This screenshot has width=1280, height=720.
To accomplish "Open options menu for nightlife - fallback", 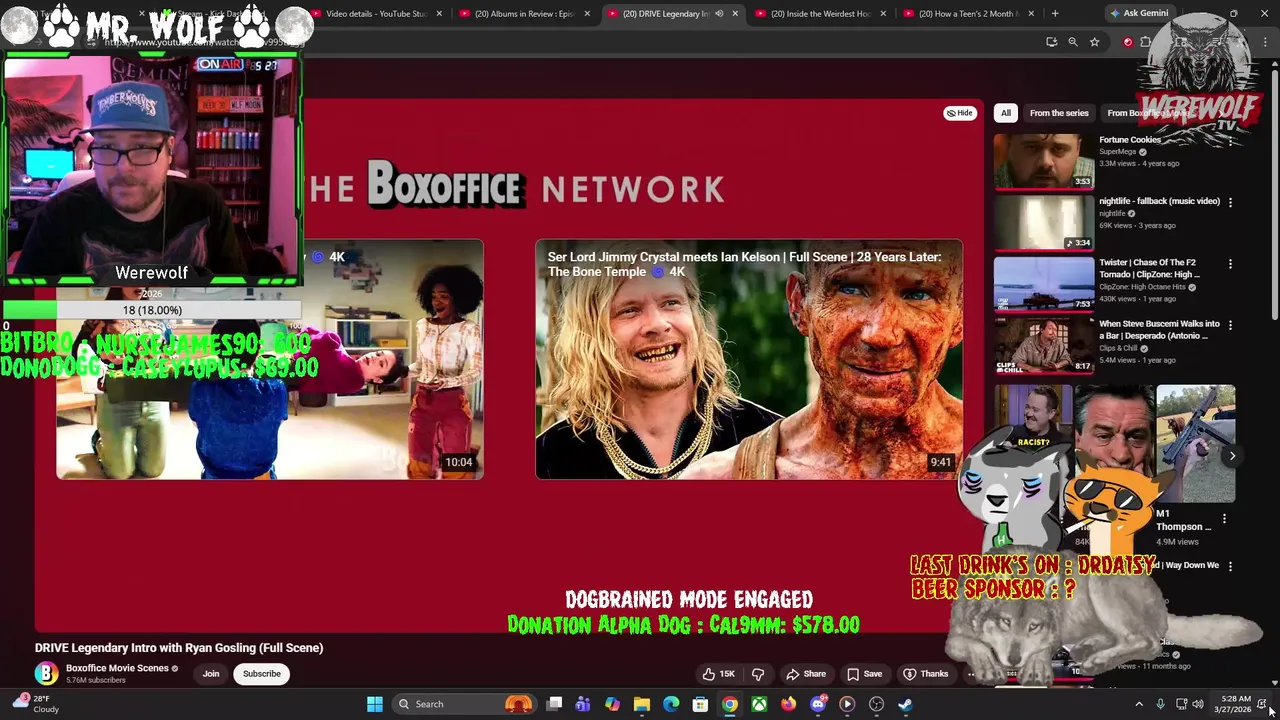I will pyautogui.click(x=1230, y=202).
